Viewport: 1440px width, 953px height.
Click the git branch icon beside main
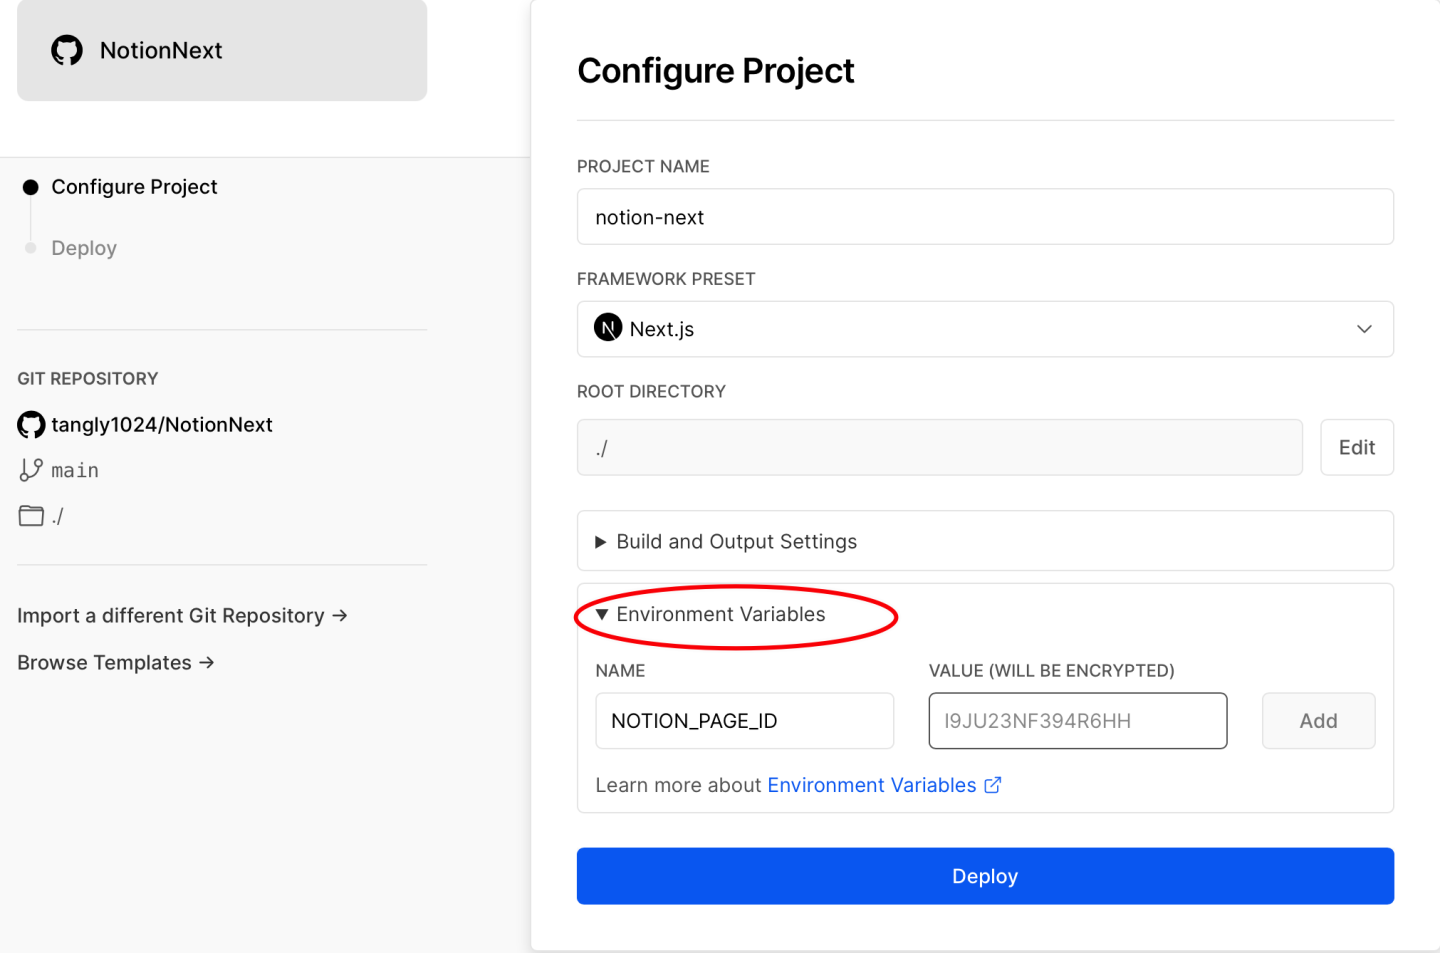[x=31, y=470]
